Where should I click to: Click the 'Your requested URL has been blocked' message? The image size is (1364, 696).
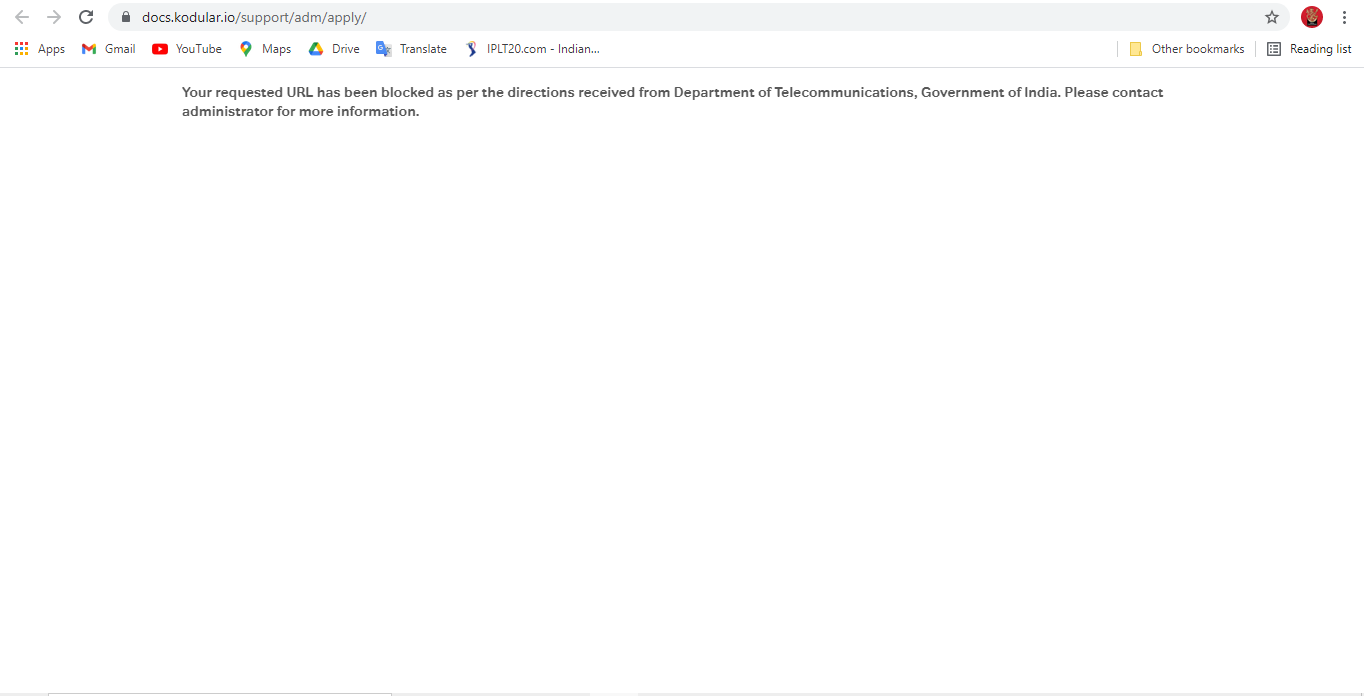pyautogui.click(x=672, y=102)
